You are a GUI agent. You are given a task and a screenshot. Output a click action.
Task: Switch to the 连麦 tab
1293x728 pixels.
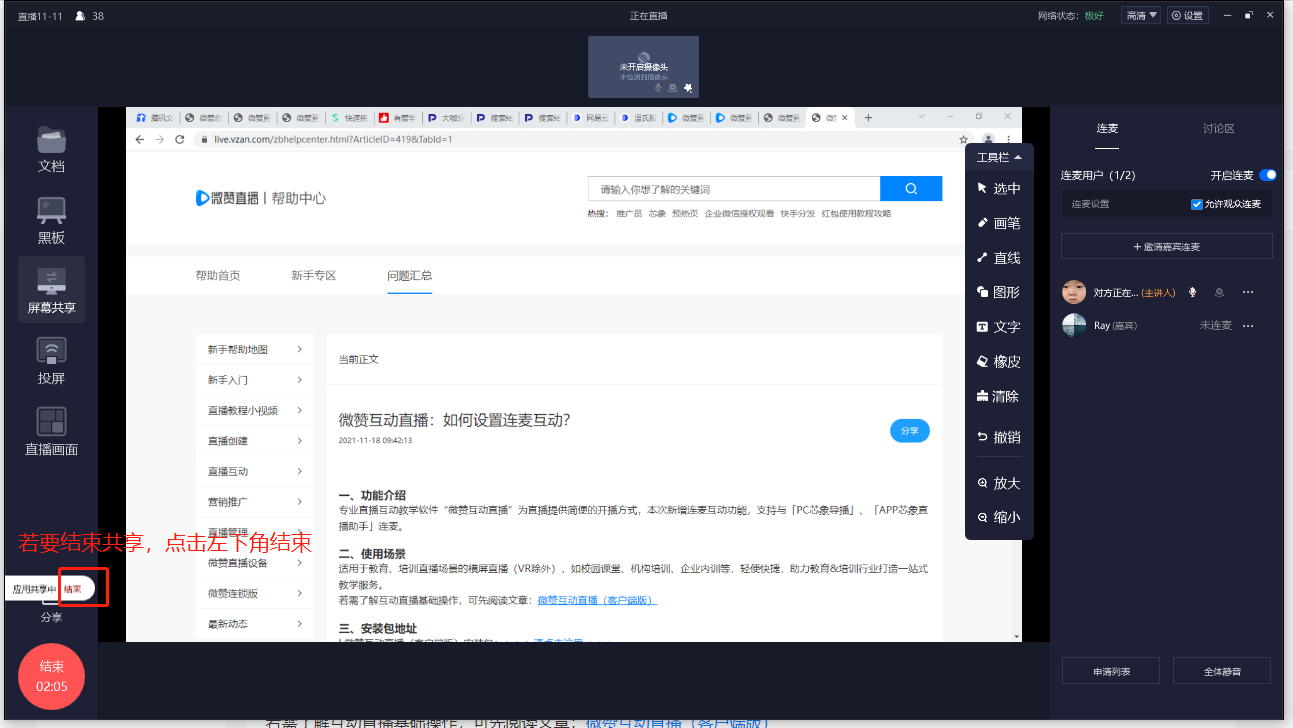(1107, 128)
